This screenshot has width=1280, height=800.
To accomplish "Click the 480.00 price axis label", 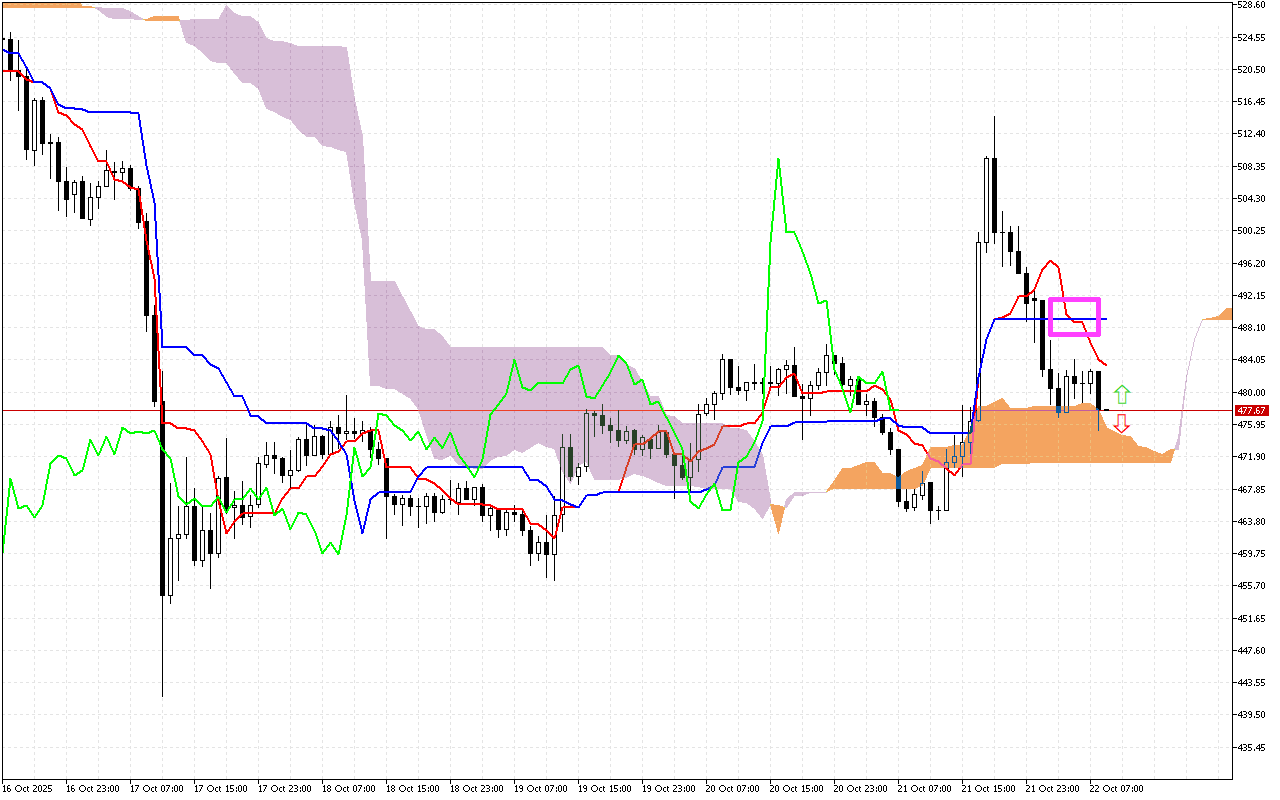I will (x=1251, y=392).
